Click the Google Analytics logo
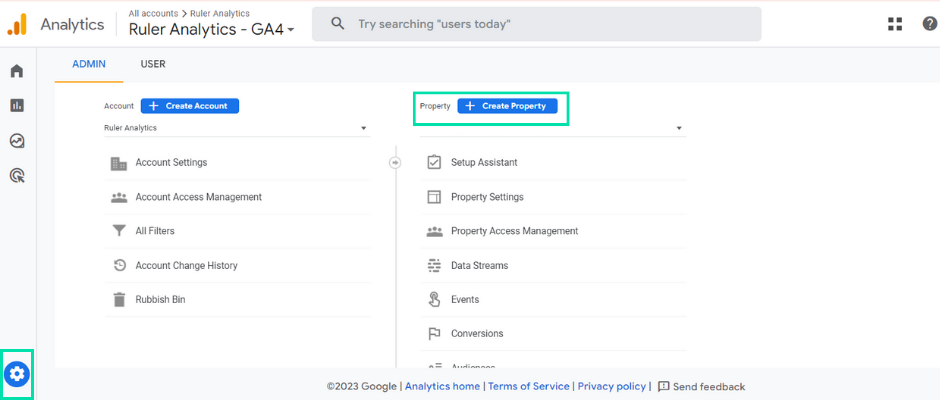Screen dimensions: 940x400 (x=17, y=24)
